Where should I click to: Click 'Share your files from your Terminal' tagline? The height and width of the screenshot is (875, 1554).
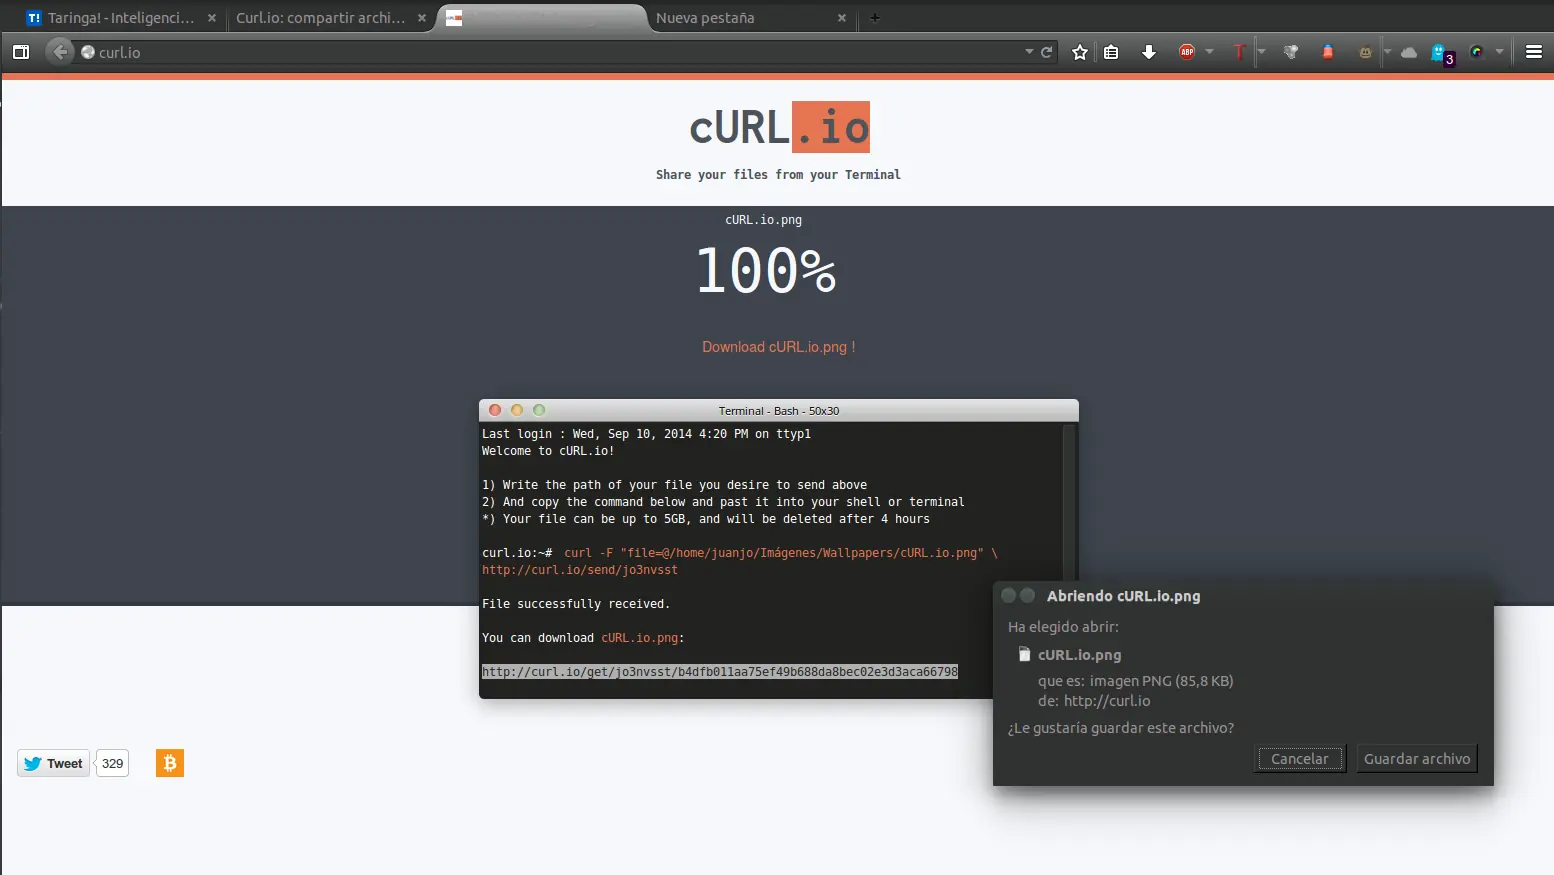pos(778,174)
